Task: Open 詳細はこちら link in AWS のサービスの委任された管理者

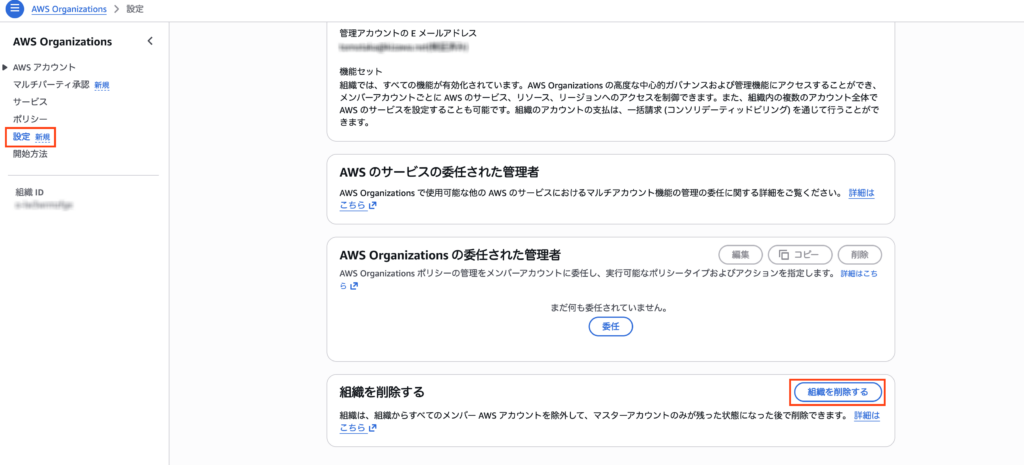Action: tap(861, 192)
